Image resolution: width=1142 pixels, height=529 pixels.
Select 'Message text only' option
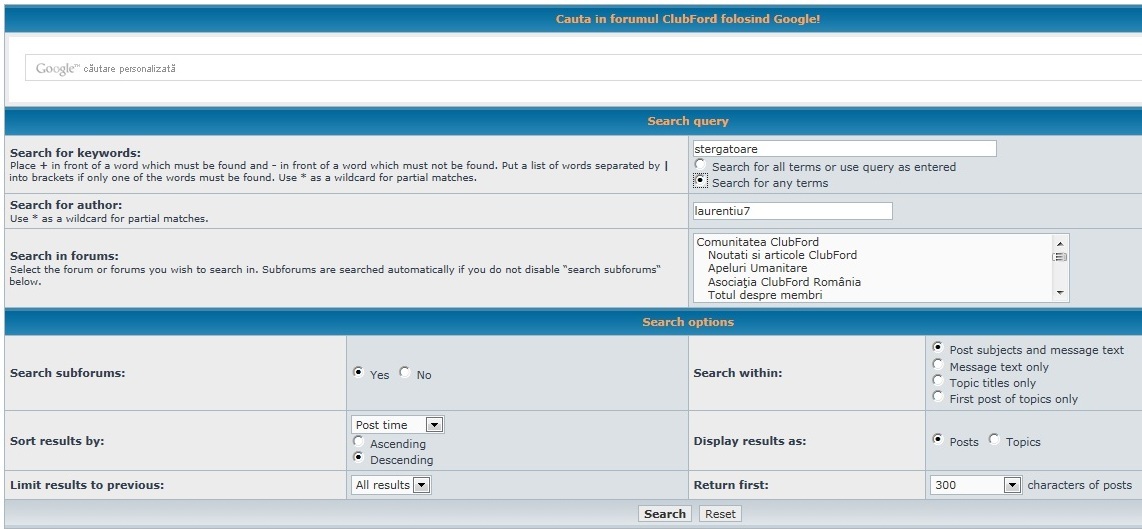(937, 365)
